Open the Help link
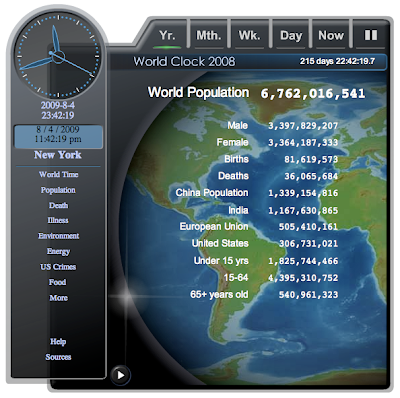Image resolution: width=400 pixels, height=398 pixels. click(x=58, y=342)
